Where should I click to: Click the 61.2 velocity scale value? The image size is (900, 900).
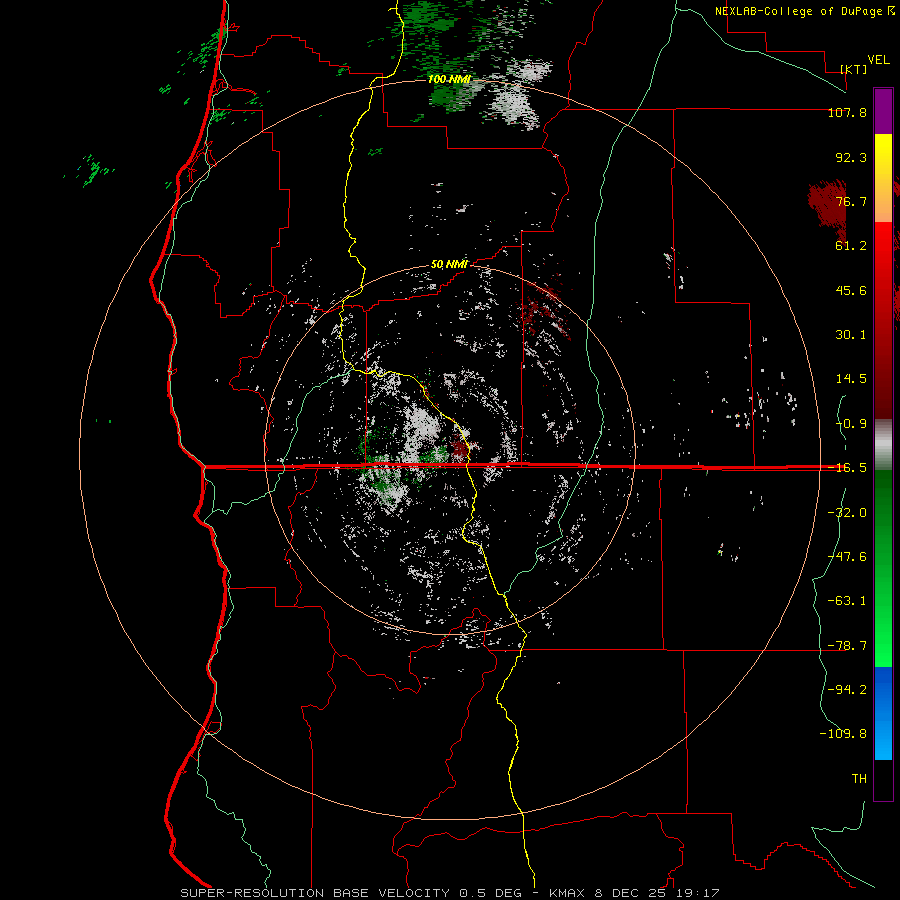pyautogui.click(x=851, y=246)
